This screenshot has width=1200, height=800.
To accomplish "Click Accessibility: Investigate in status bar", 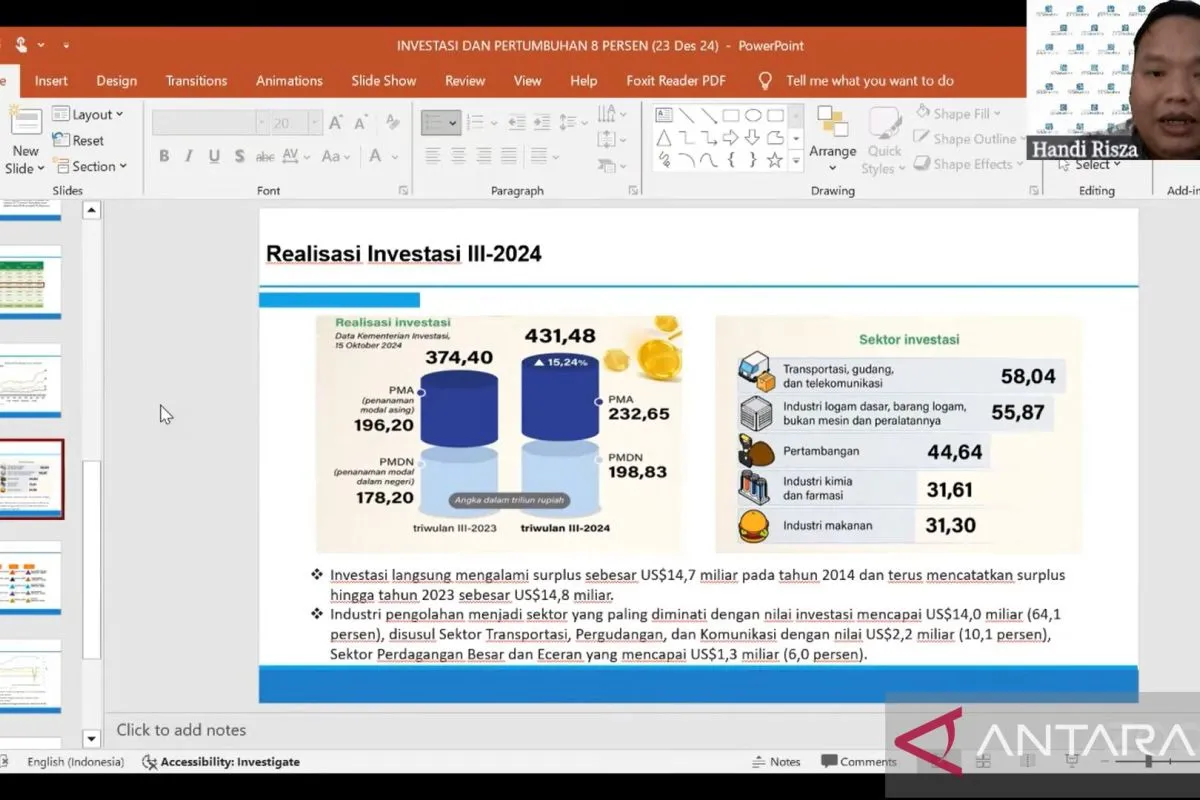I will click(220, 762).
